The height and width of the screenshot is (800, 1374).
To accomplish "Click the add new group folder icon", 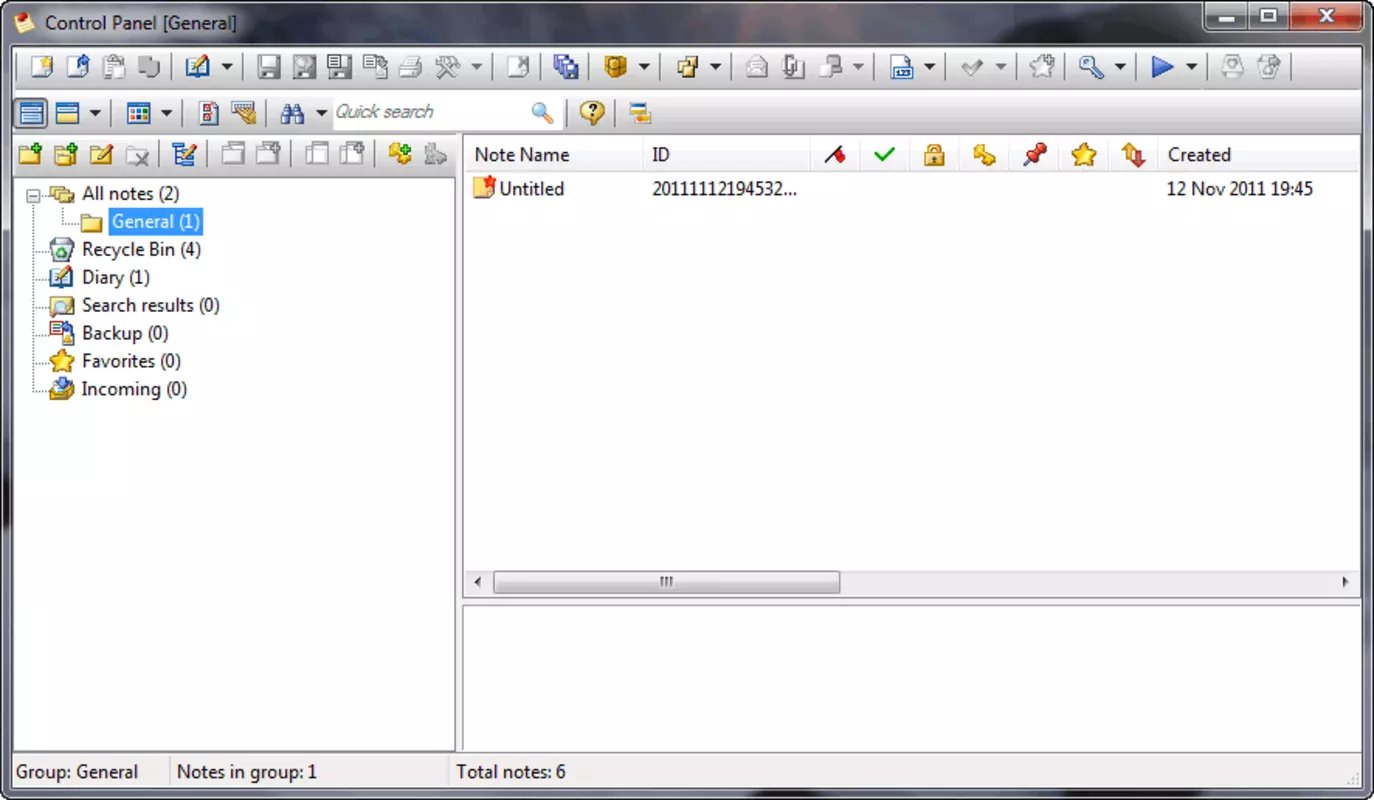I will (x=30, y=154).
